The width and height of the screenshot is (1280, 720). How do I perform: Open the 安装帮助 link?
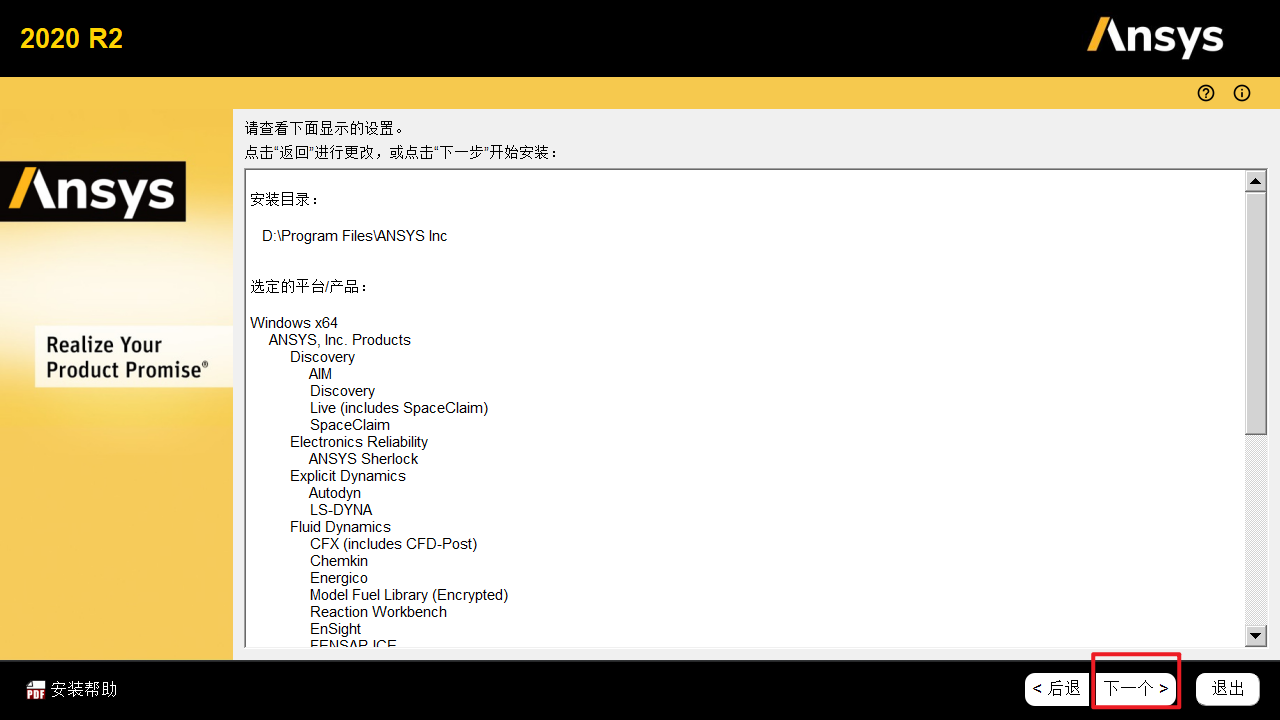click(x=84, y=689)
